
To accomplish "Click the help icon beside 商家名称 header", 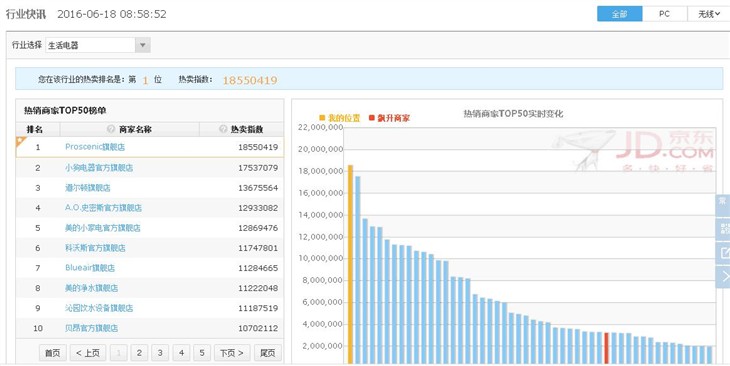I will point(111,129).
